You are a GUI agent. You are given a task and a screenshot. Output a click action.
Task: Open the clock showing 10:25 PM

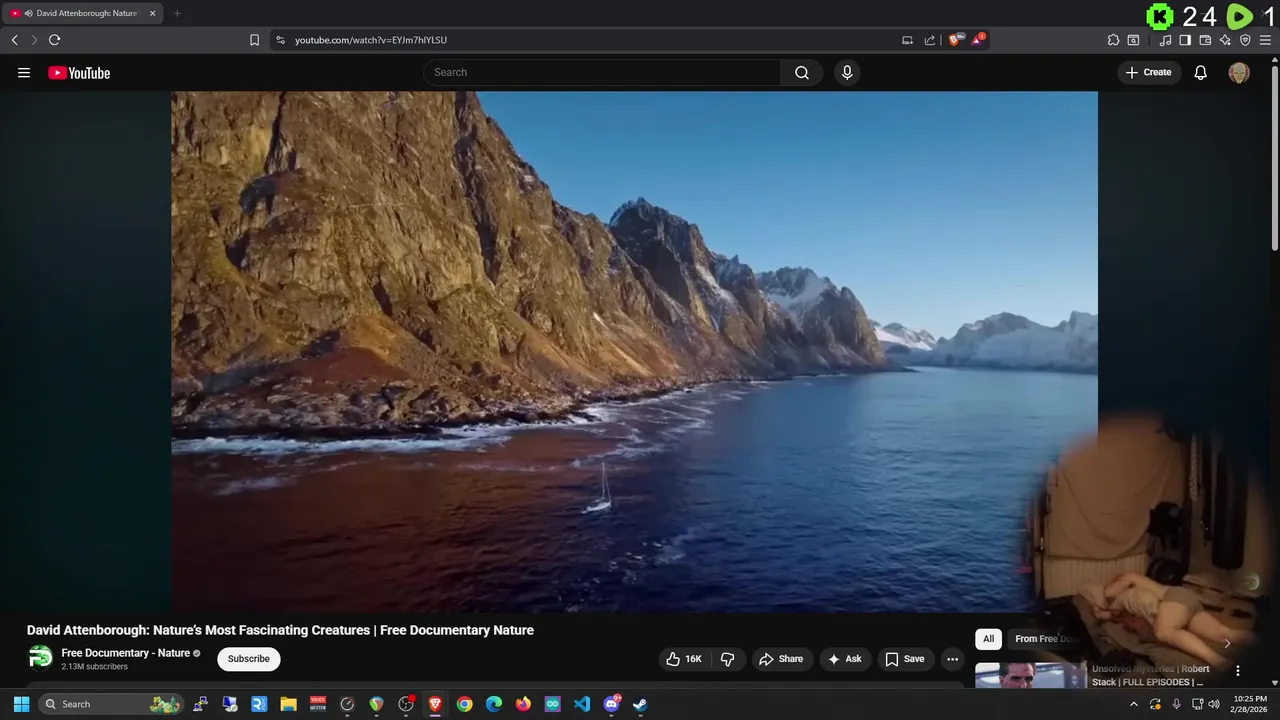coord(1250,704)
